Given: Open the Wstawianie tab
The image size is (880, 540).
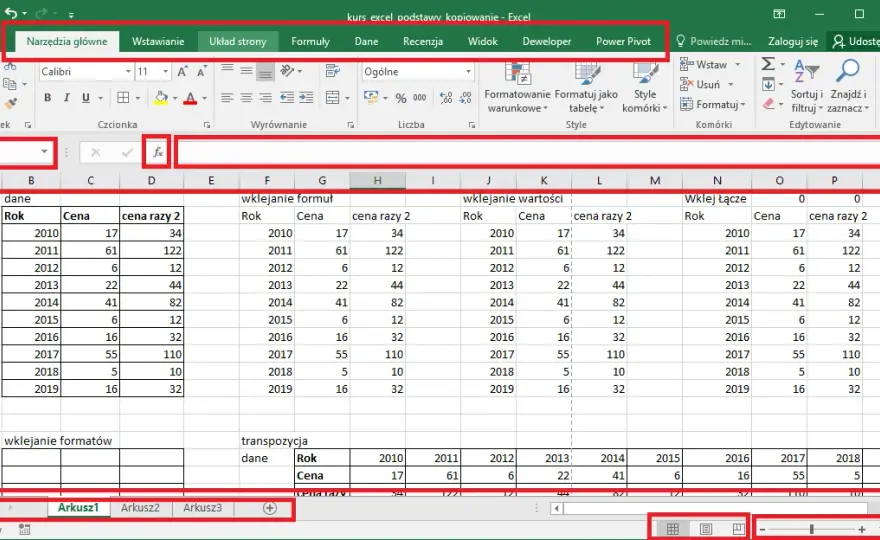Looking at the screenshot, I should 158,42.
